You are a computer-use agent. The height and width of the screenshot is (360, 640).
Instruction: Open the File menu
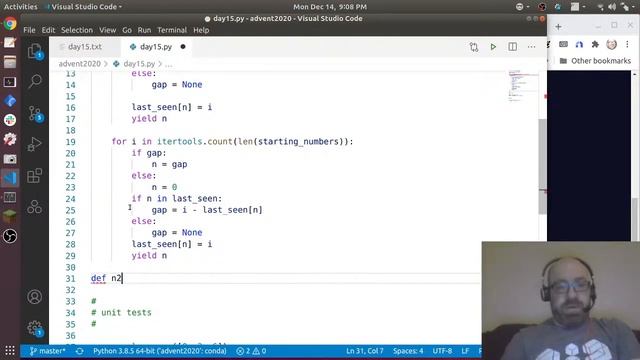click(29, 30)
